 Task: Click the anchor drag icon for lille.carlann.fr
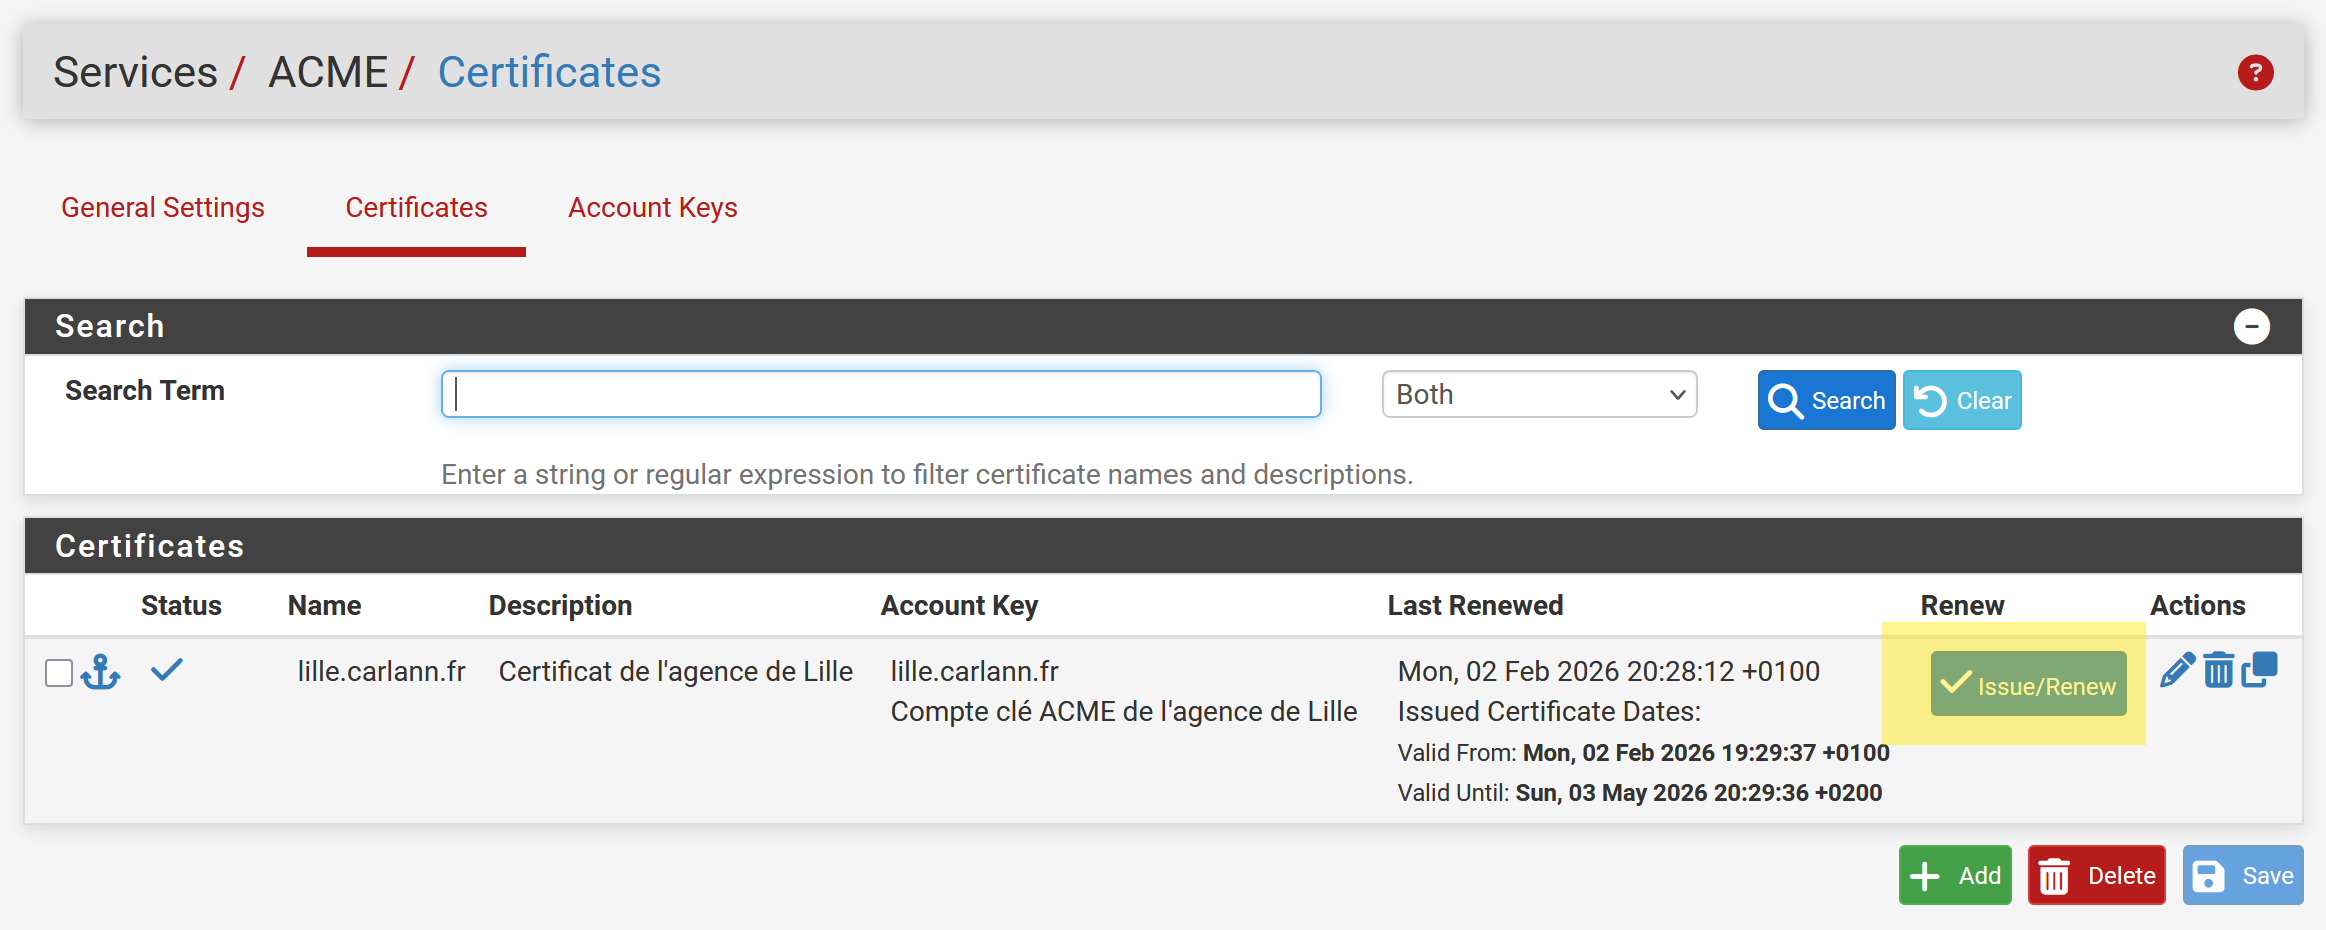tap(101, 672)
